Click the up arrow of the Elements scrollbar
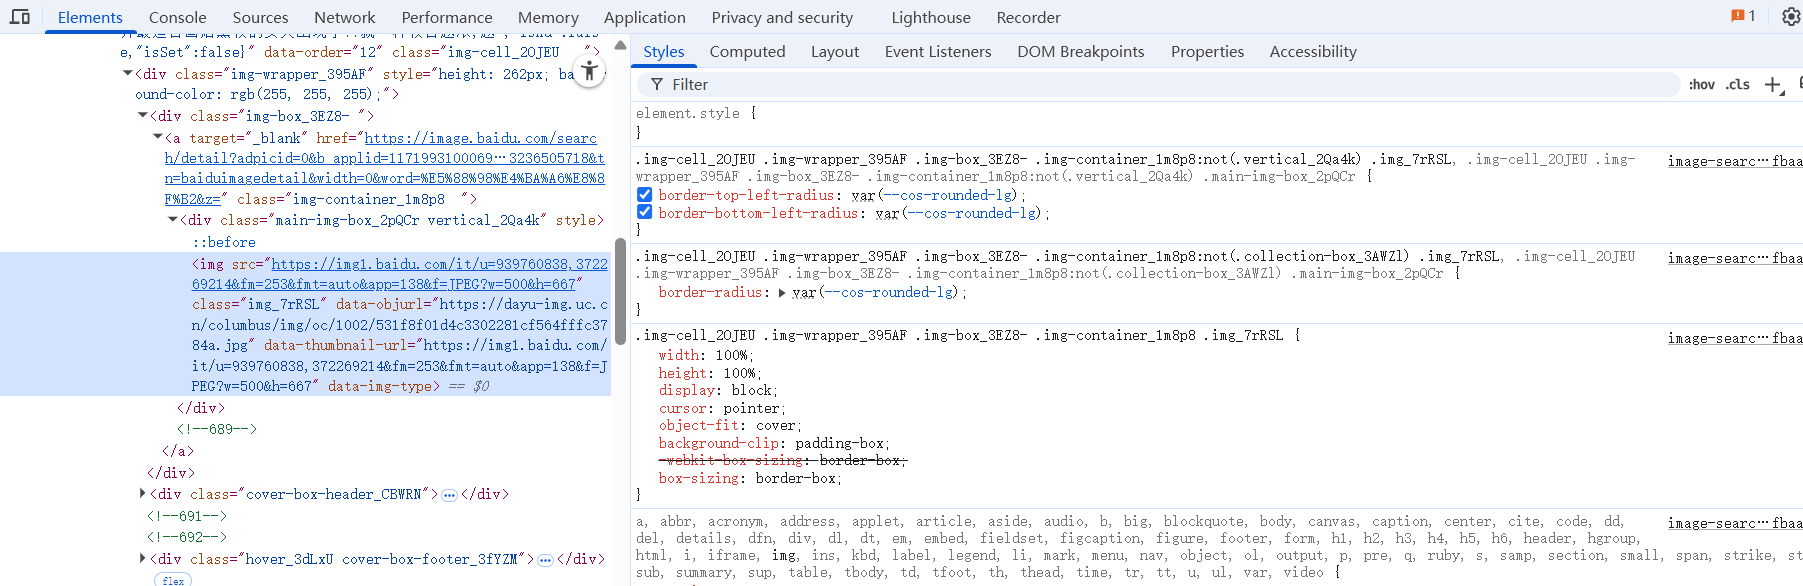 pos(620,46)
